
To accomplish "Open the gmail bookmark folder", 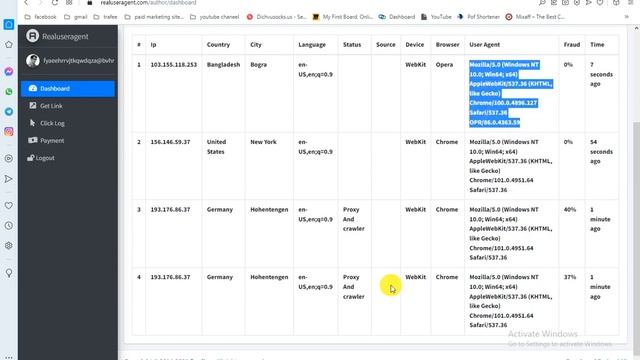I will coord(76,17).
